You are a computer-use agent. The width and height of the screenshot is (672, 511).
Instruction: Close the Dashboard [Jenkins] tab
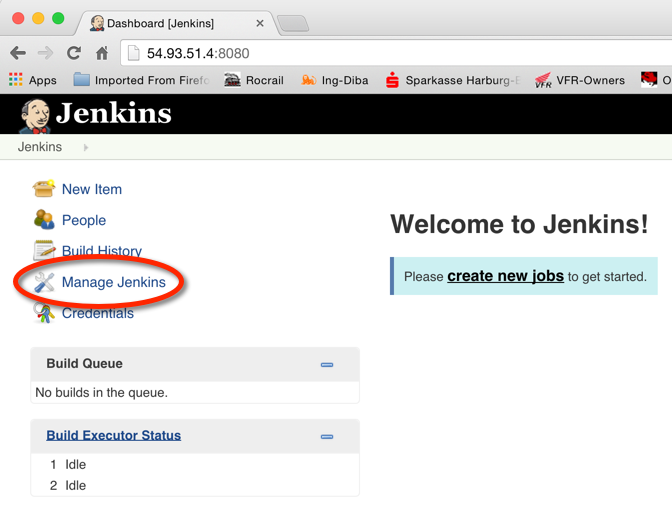coord(260,23)
